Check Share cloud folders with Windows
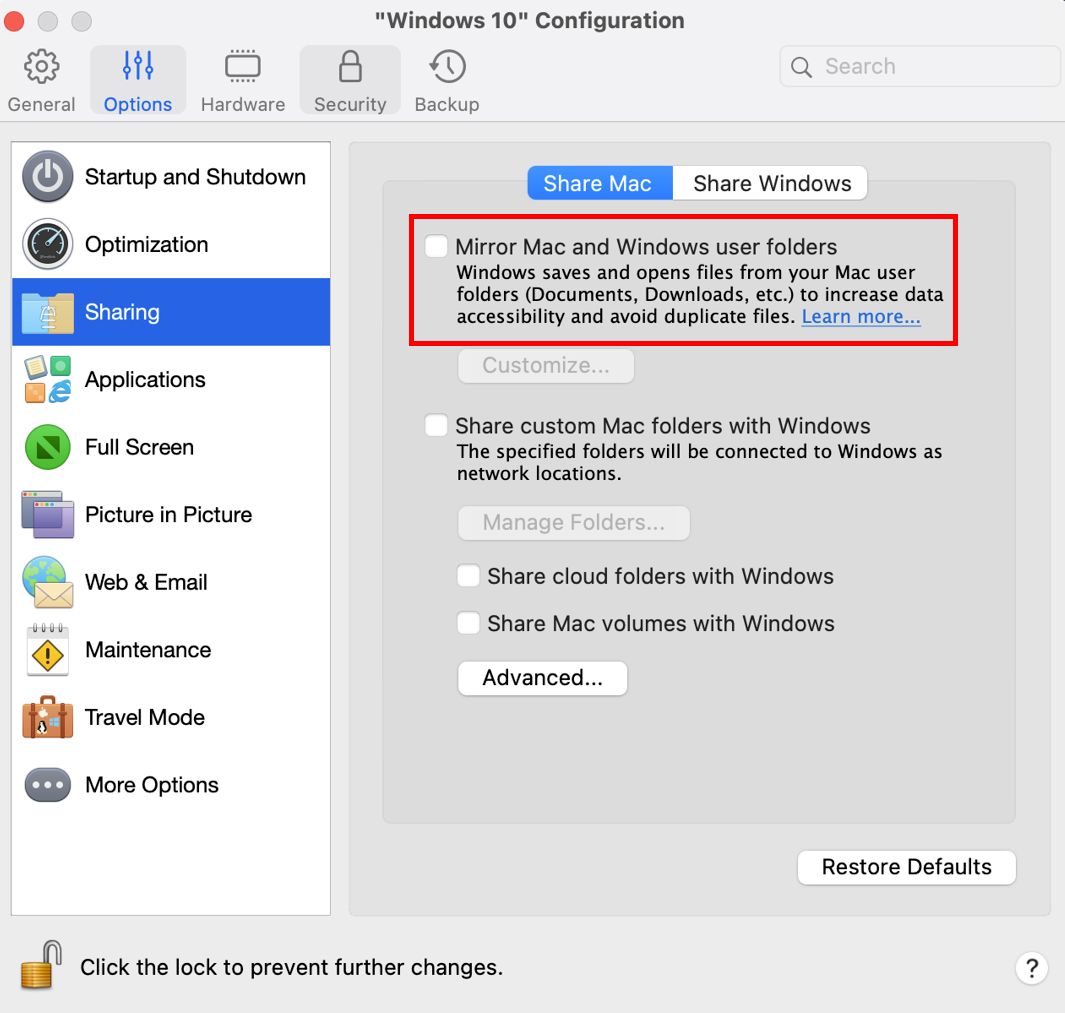1065x1013 pixels. [x=468, y=575]
